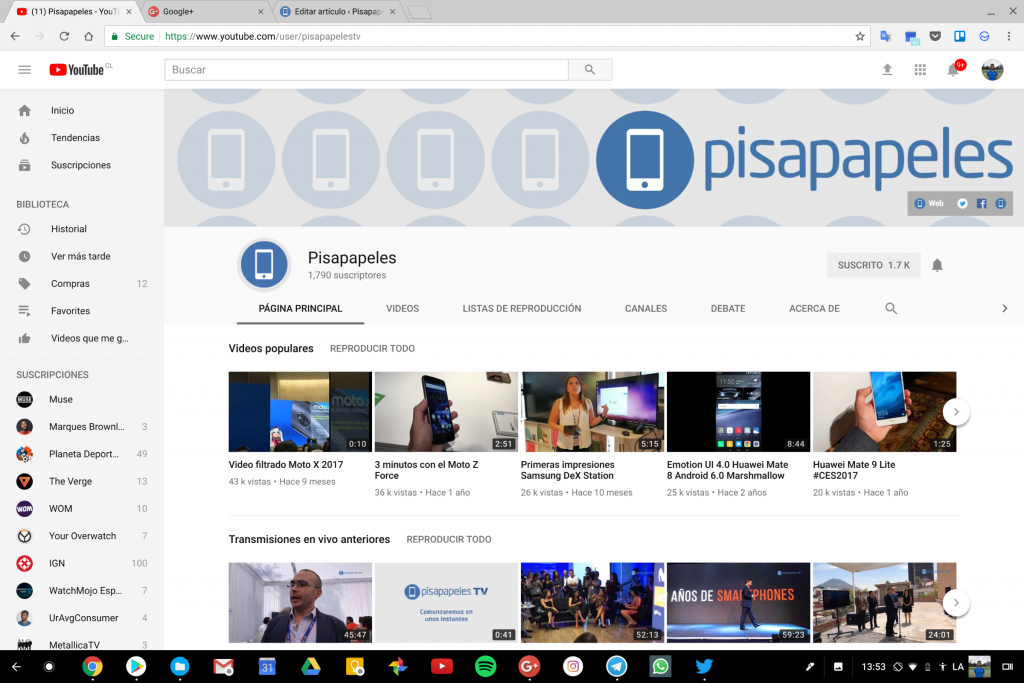Click the address bar URL
Viewport: 1024px width, 683px height.
pos(263,37)
